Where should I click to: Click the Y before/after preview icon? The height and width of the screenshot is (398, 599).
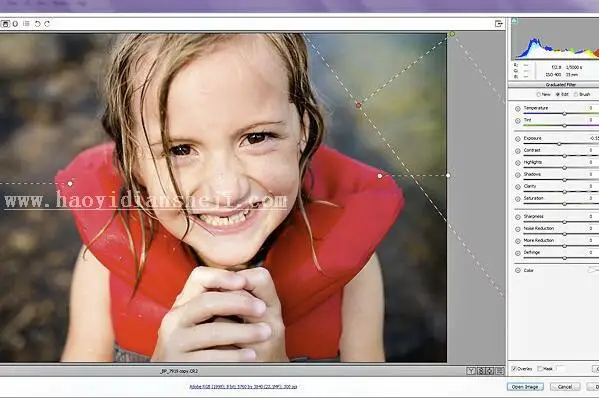(471, 371)
